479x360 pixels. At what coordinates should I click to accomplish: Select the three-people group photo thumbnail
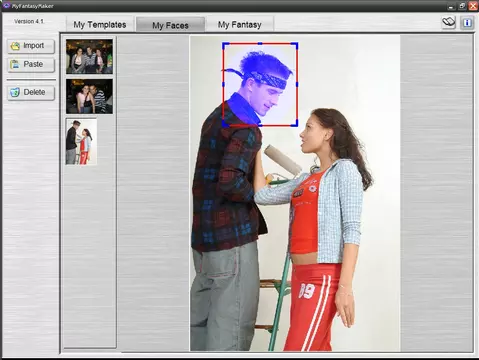click(x=89, y=56)
